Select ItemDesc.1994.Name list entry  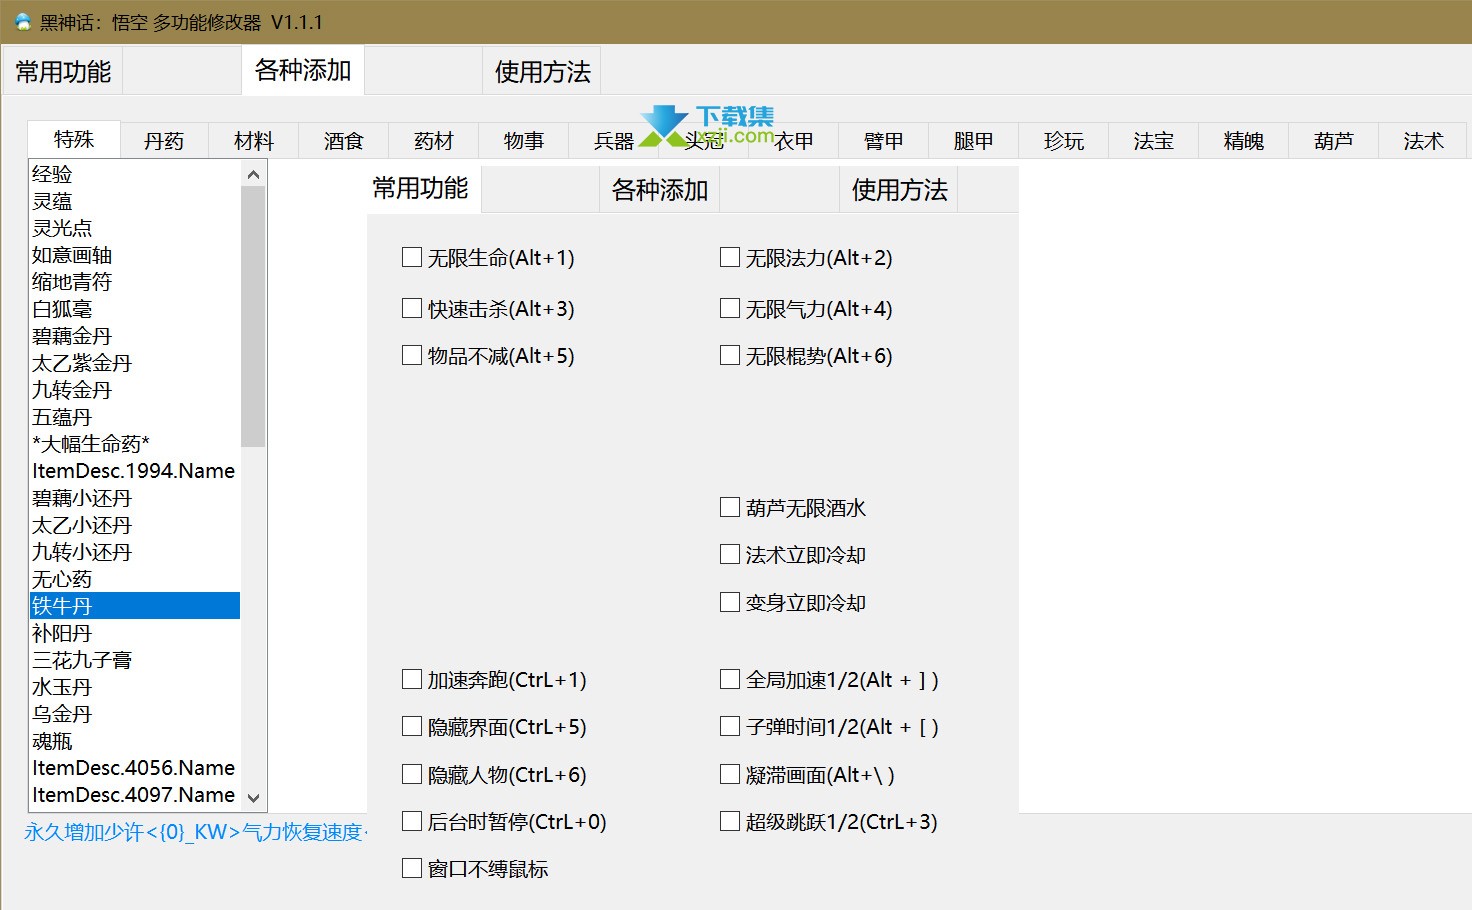pos(135,471)
